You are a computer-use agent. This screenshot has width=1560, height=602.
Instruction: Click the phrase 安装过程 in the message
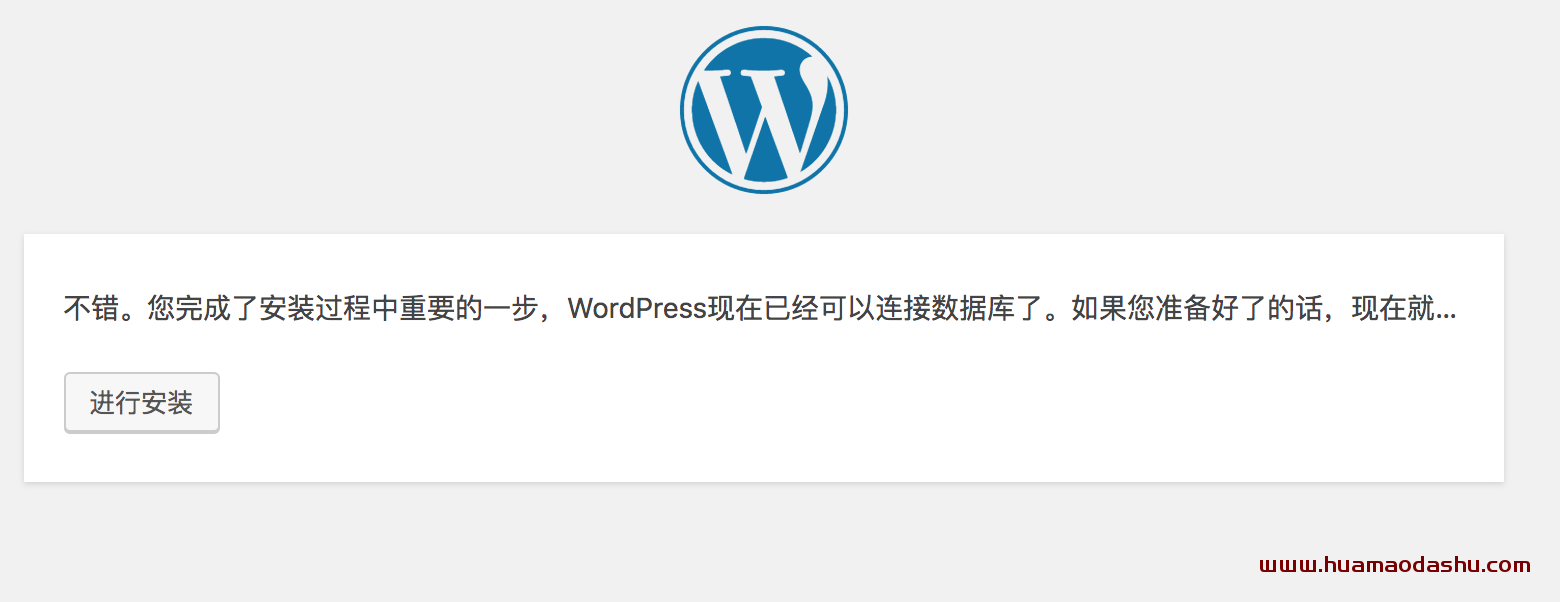(316, 308)
